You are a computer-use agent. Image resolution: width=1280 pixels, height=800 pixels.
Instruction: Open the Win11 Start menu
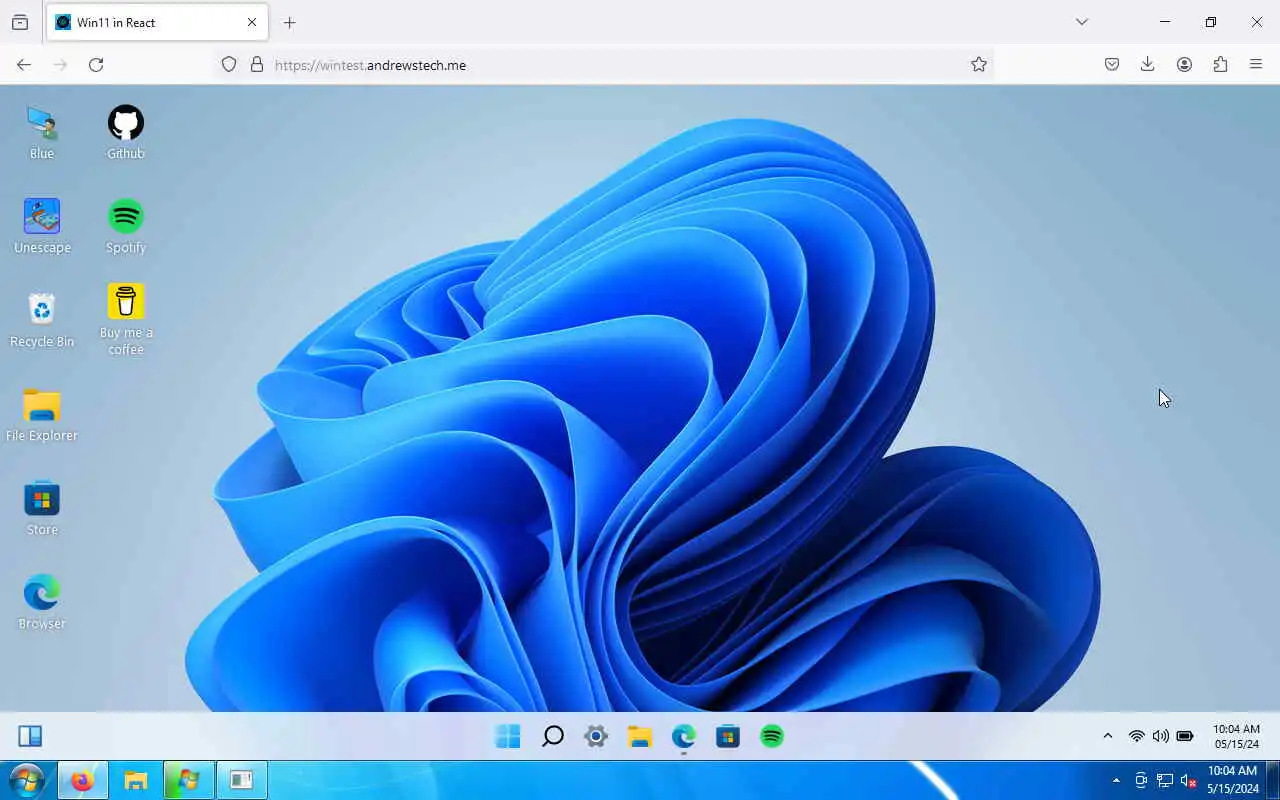(508, 737)
